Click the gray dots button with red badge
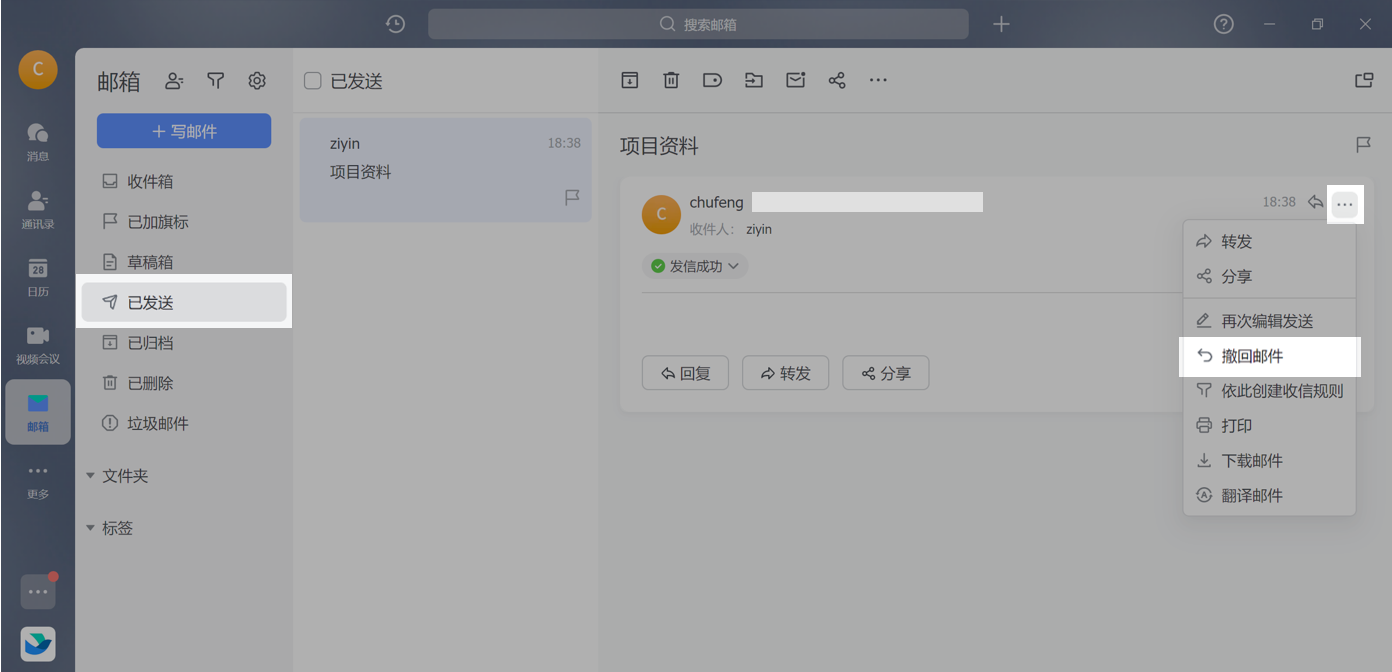1392x672 pixels. click(38, 591)
